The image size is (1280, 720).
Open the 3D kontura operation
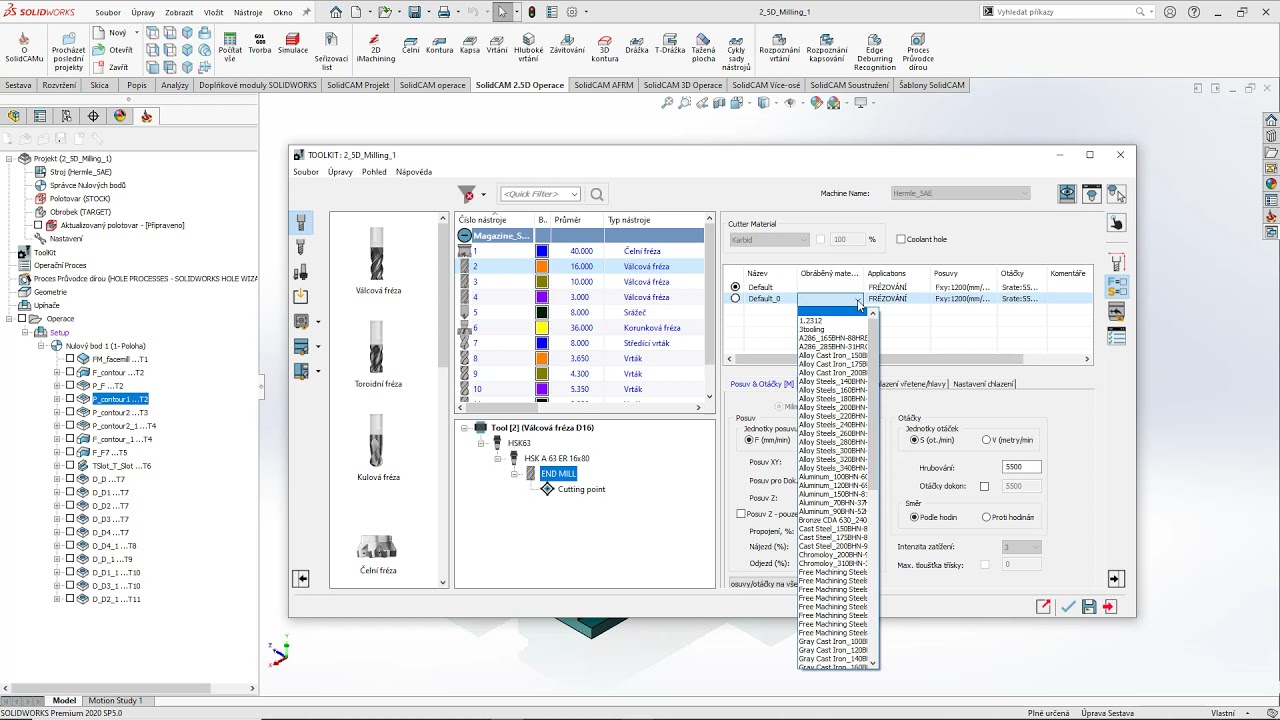604,48
